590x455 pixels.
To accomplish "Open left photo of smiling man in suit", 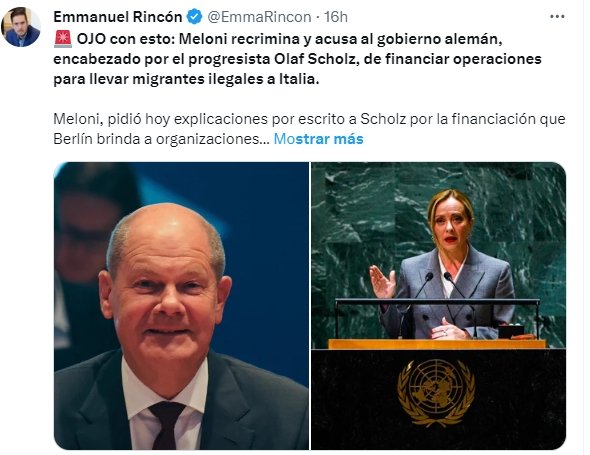I will [181, 306].
